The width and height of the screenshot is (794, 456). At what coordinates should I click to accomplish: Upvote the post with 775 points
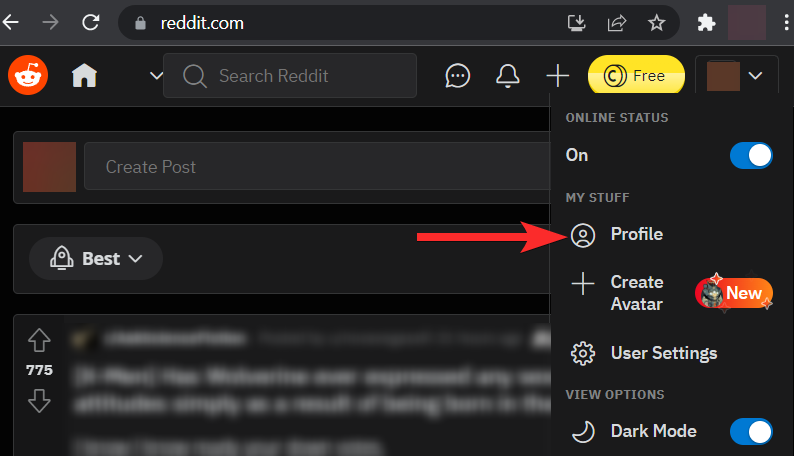click(39, 340)
